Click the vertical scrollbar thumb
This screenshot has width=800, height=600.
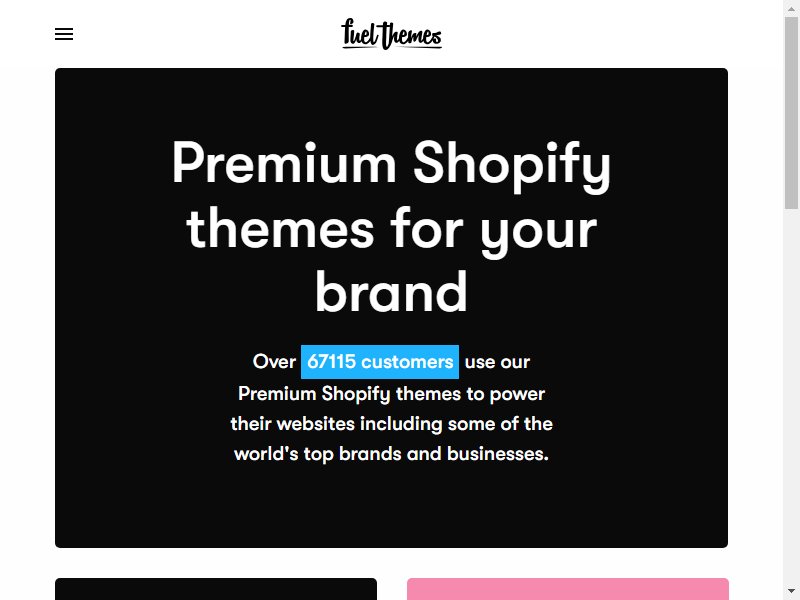(791, 112)
